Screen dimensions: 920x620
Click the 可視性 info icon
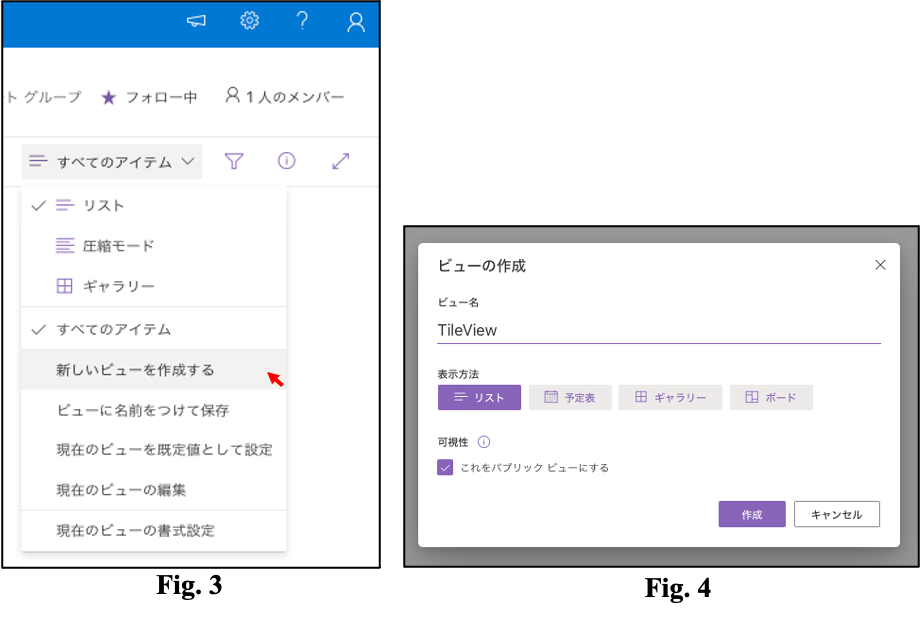click(x=483, y=442)
